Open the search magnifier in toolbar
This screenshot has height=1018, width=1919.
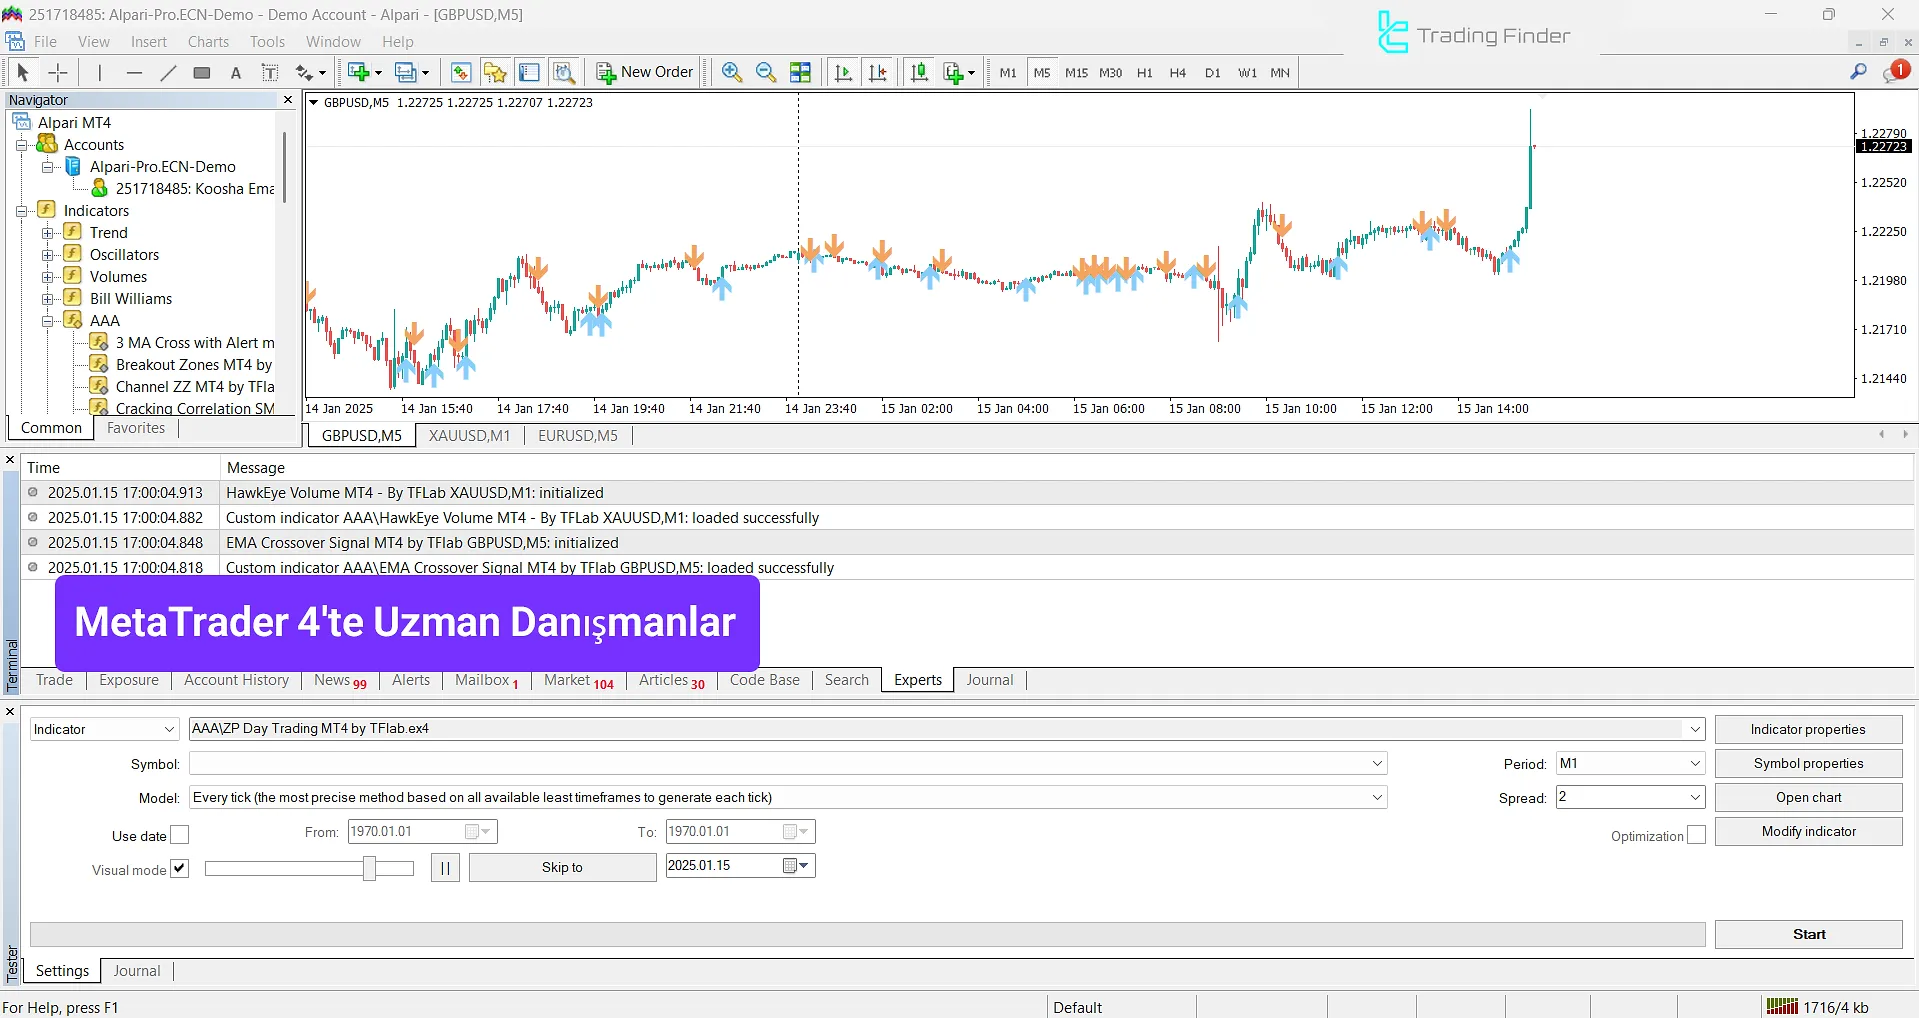coord(1858,72)
